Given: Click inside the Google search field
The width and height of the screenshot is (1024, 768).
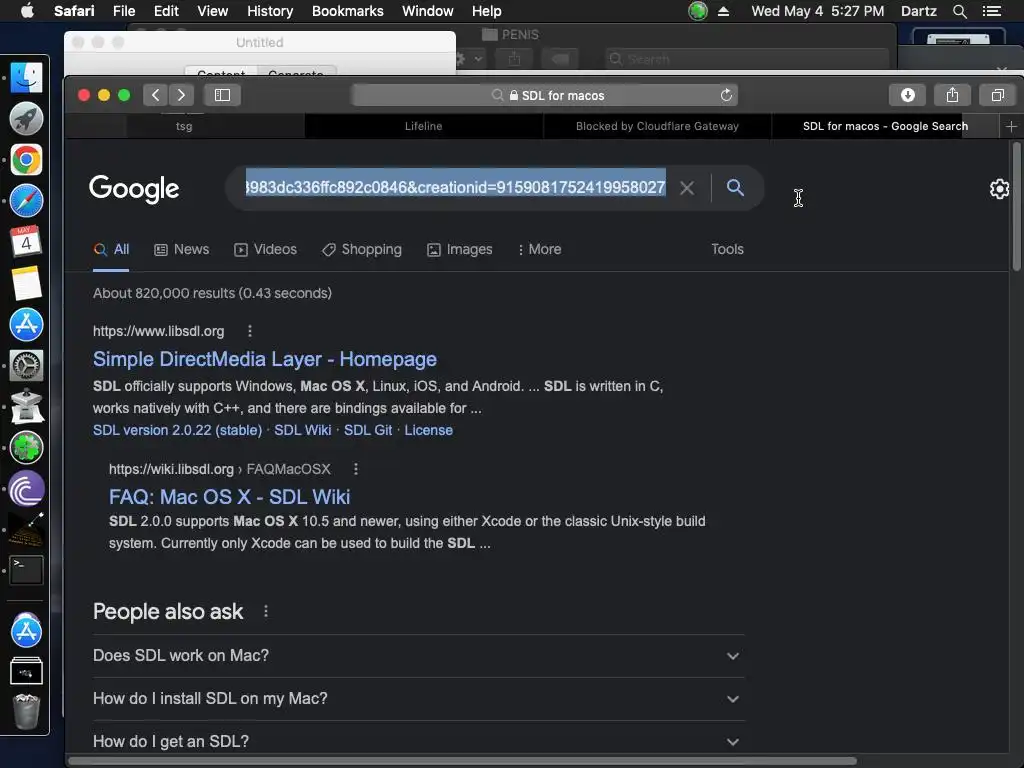Looking at the screenshot, I should point(455,188).
